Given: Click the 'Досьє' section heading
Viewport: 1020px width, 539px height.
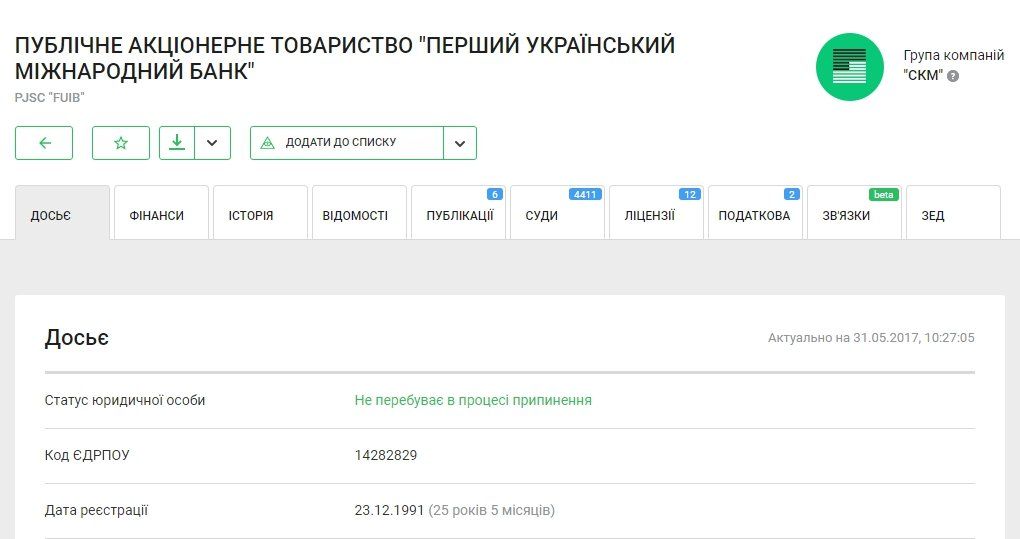Looking at the screenshot, I should tap(77, 338).
